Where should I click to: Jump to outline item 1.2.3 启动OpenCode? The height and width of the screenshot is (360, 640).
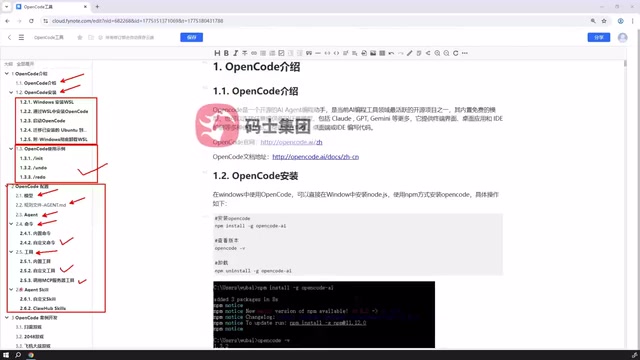(42, 121)
